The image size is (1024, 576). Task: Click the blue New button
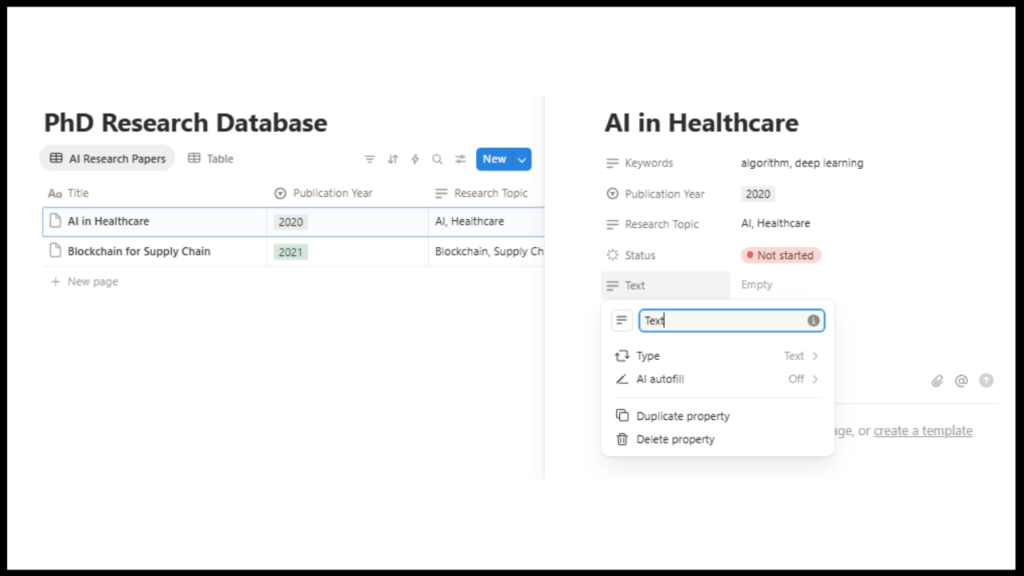[494, 159]
